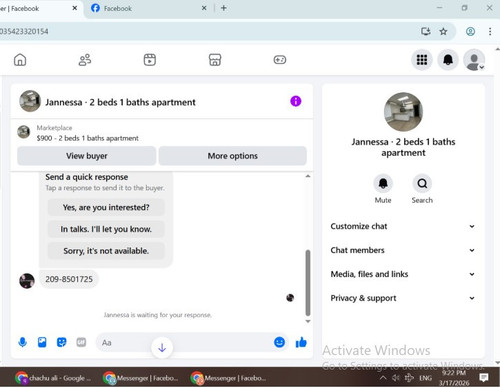Open the Chrome profile icon
The image size is (500, 388).
pyautogui.click(x=470, y=31)
